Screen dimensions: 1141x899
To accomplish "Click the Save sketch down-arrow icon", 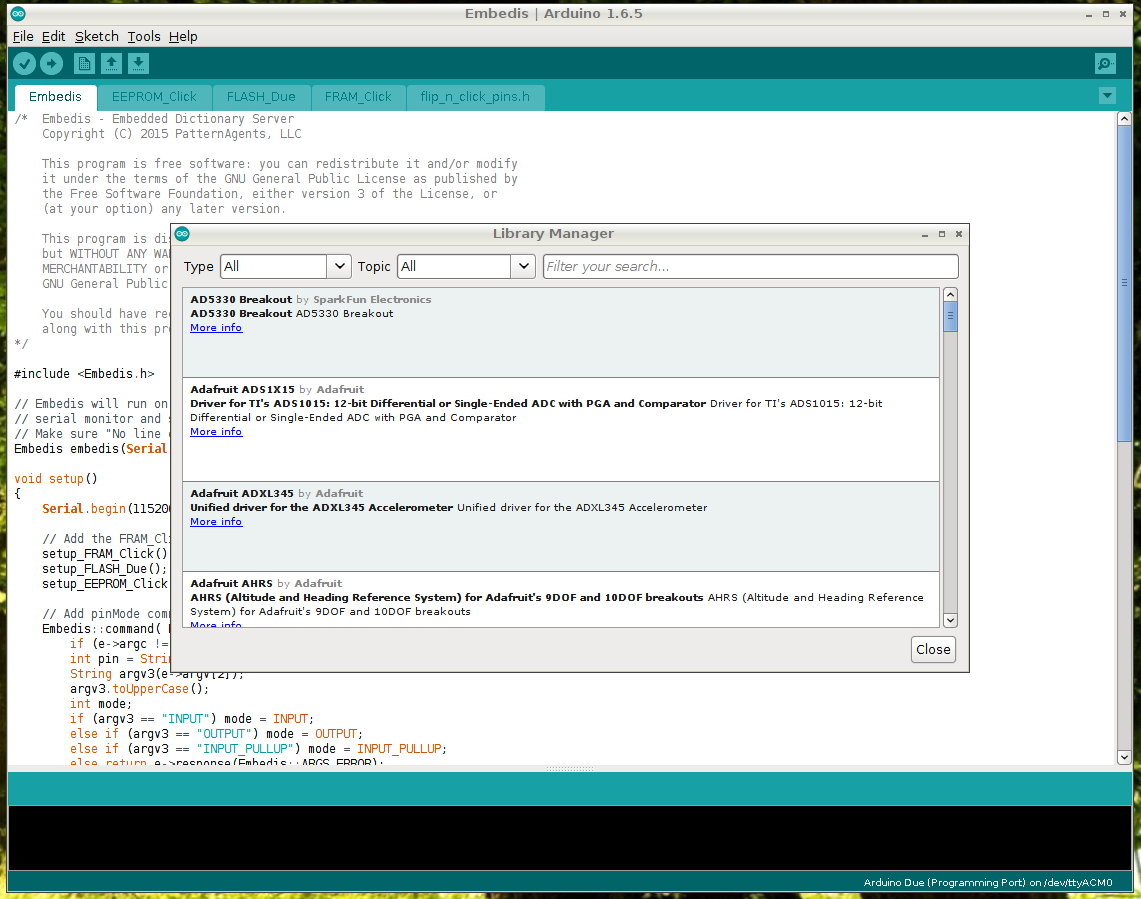I will 139,64.
